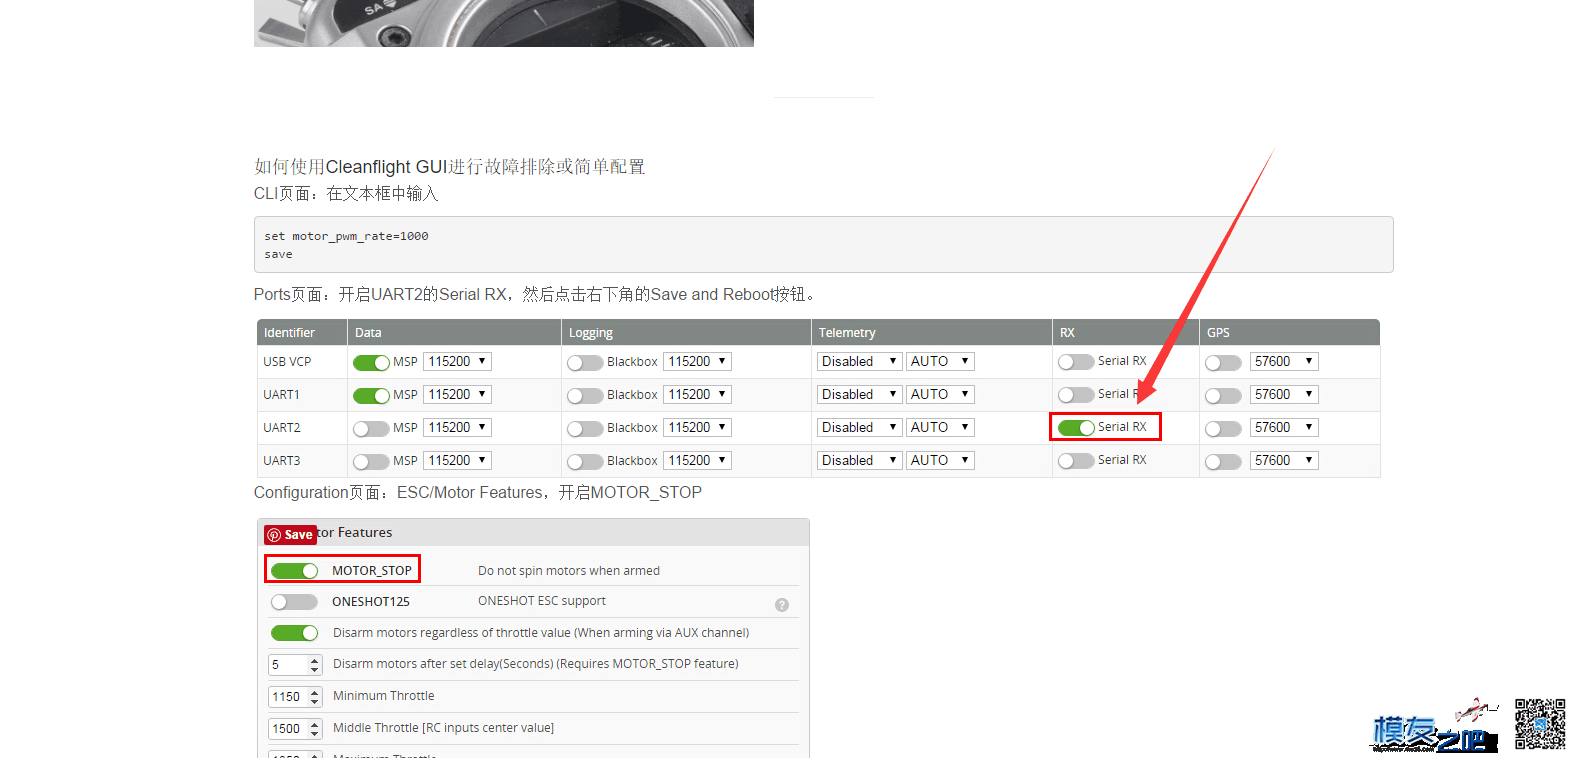Image resolution: width=1574 pixels, height=758 pixels.
Task: Open USB VCP MSP baud rate dropdown
Action: tap(457, 361)
